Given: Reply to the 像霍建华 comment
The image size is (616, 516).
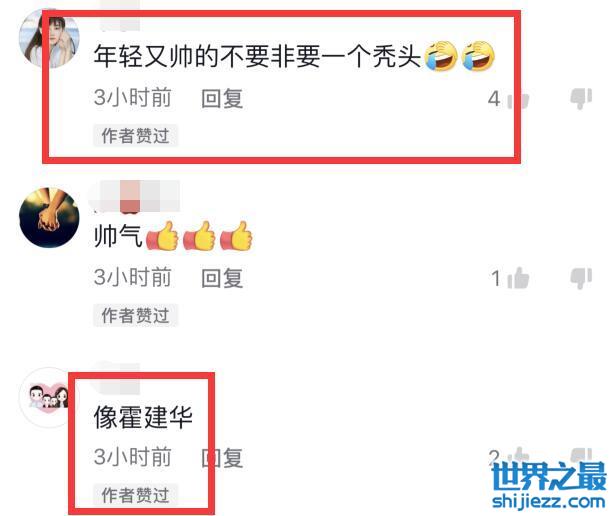Looking at the screenshot, I should pos(222,457).
